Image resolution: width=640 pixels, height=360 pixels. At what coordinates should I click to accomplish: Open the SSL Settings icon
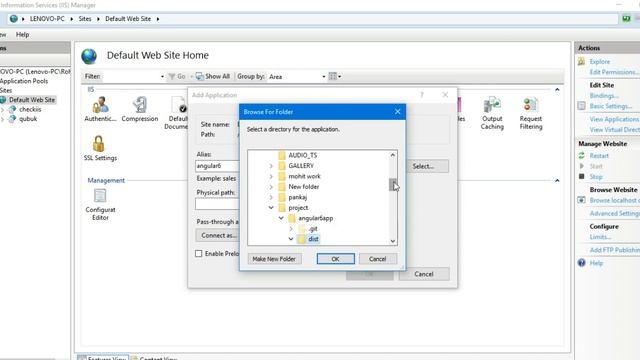point(99,144)
